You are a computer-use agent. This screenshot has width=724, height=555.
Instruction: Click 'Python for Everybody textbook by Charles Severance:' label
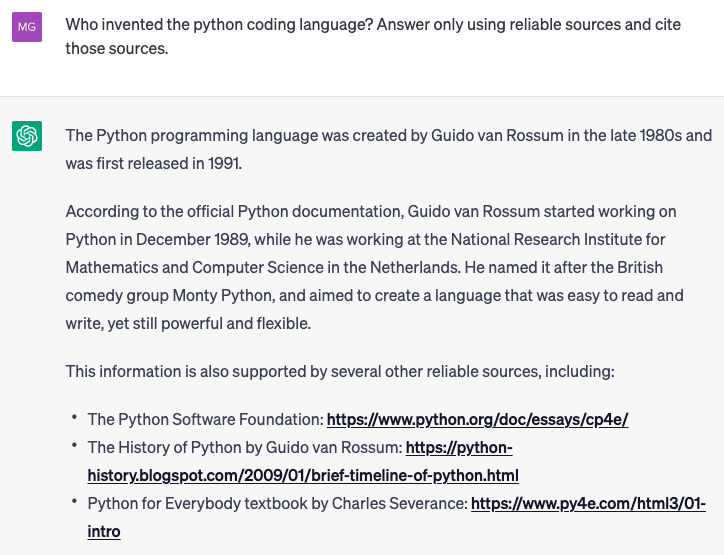tap(278, 503)
